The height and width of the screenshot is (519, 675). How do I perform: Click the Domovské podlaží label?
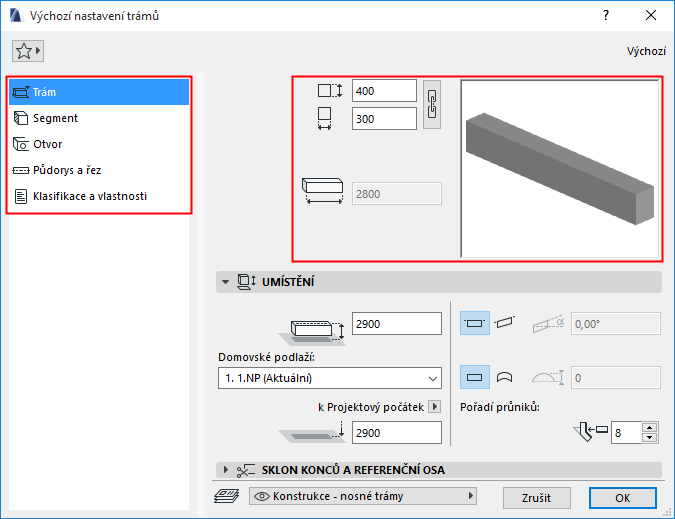(x=266, y=357)
